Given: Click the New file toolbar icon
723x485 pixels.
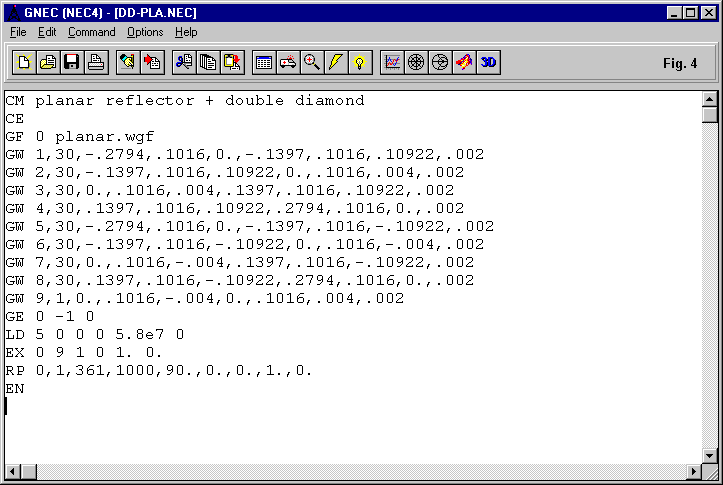Looking at the screenshot, I should point(24,62).
